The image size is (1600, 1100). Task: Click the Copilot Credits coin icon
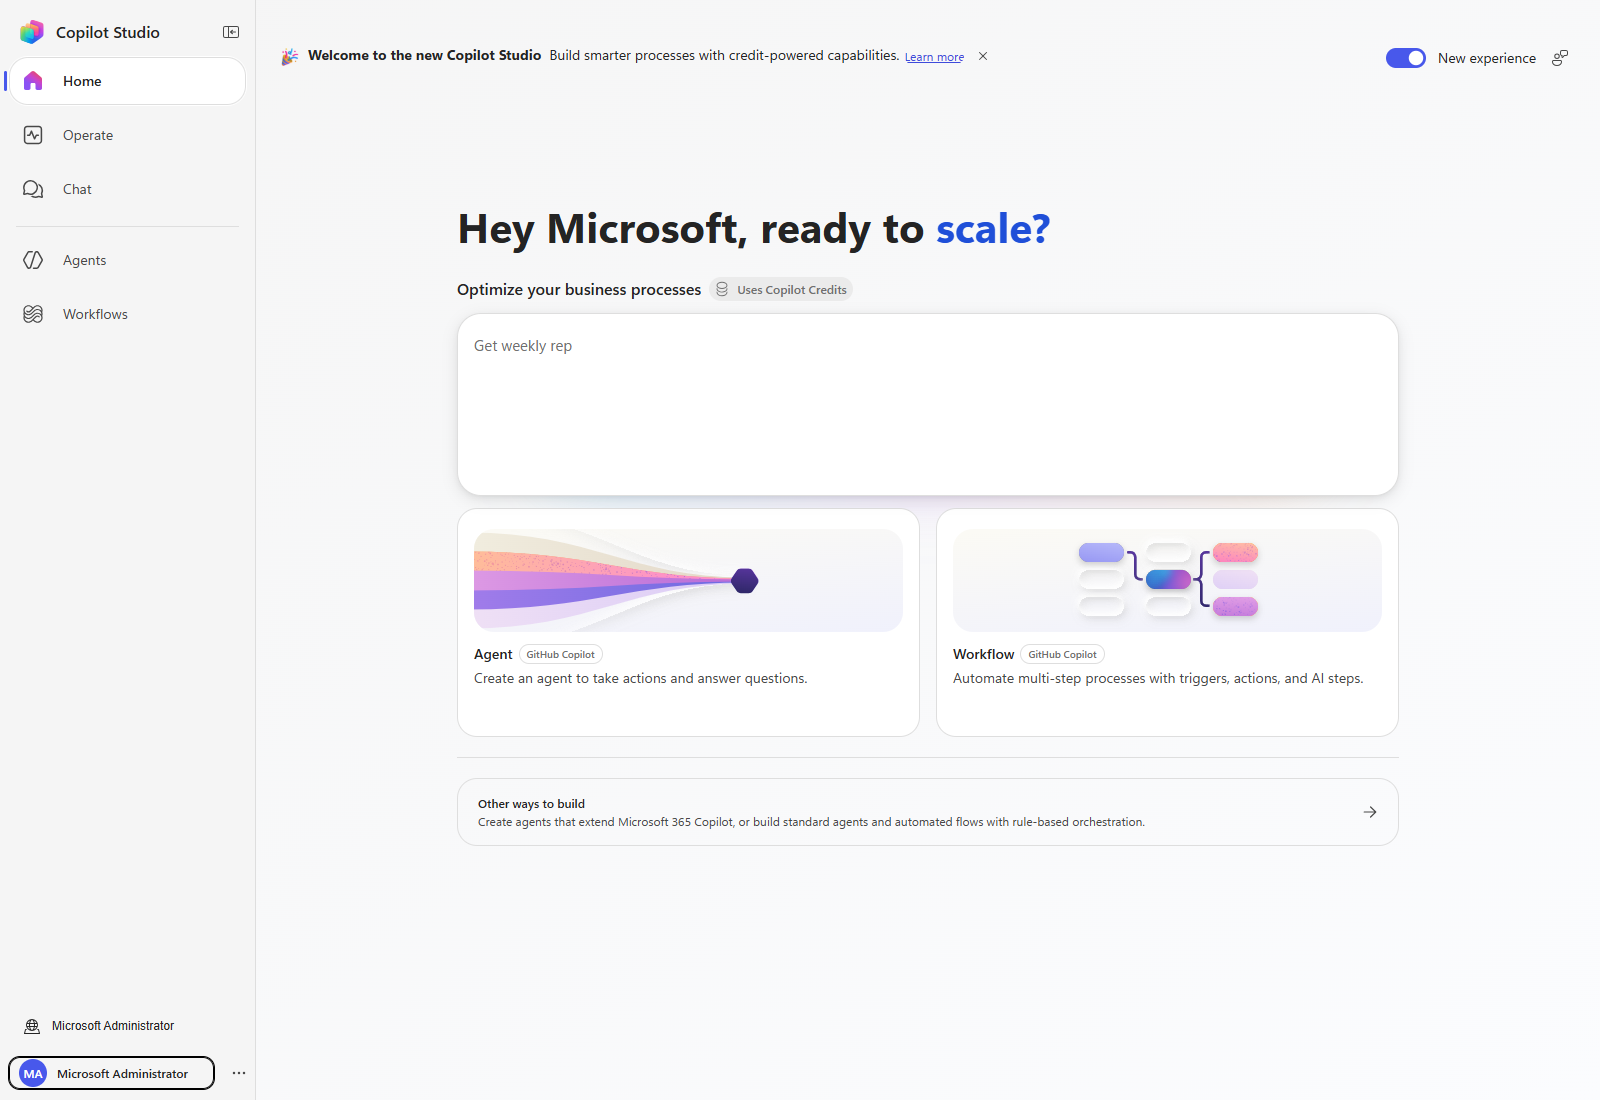pos(722,290)
